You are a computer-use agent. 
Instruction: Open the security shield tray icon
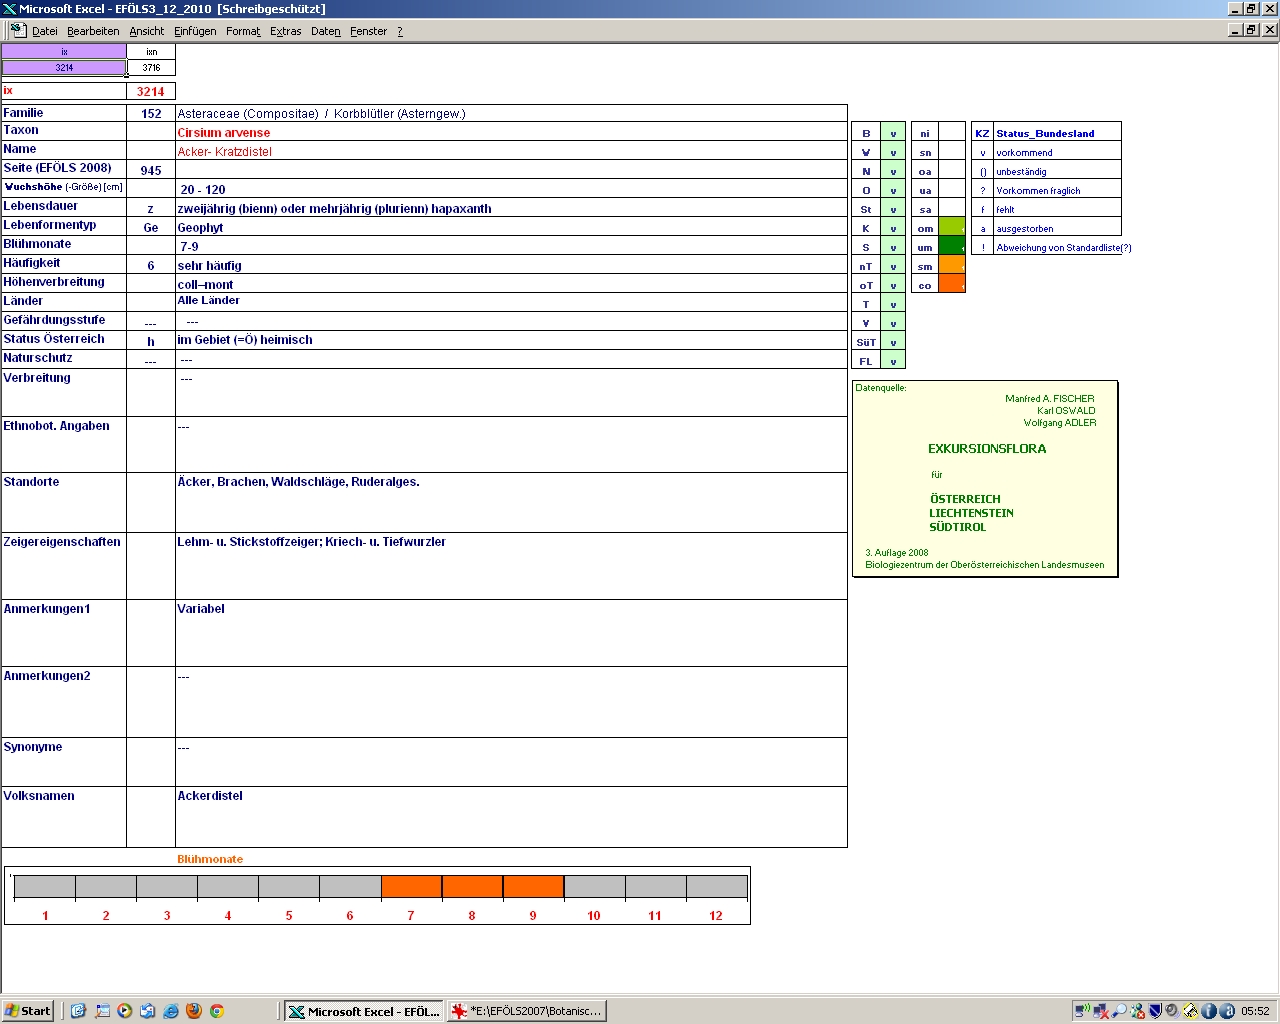pyautogui.click(x=1155, y=1011)
